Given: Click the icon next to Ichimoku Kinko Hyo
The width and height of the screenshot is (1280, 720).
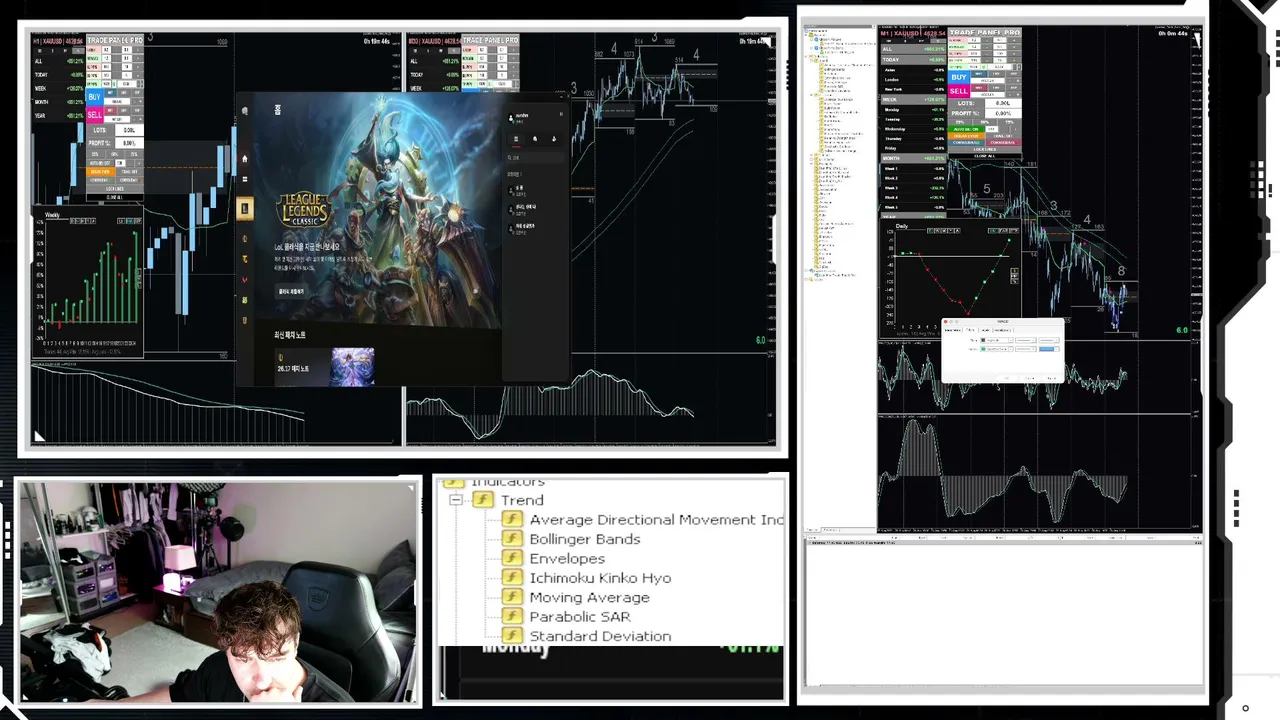Looking at the screenshot, I should click(x=512, y=578).
